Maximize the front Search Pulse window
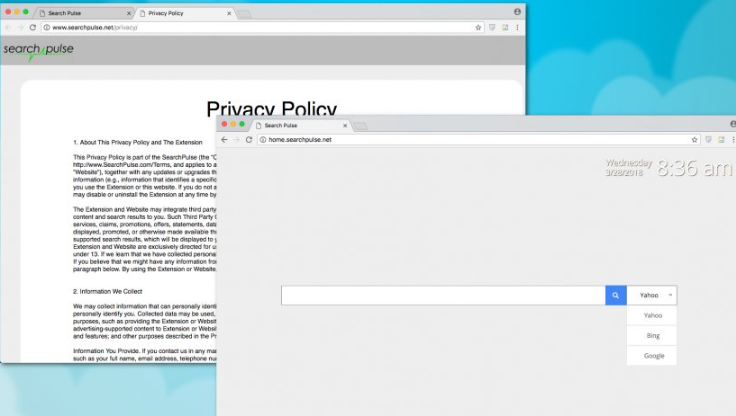 [242, 124]
